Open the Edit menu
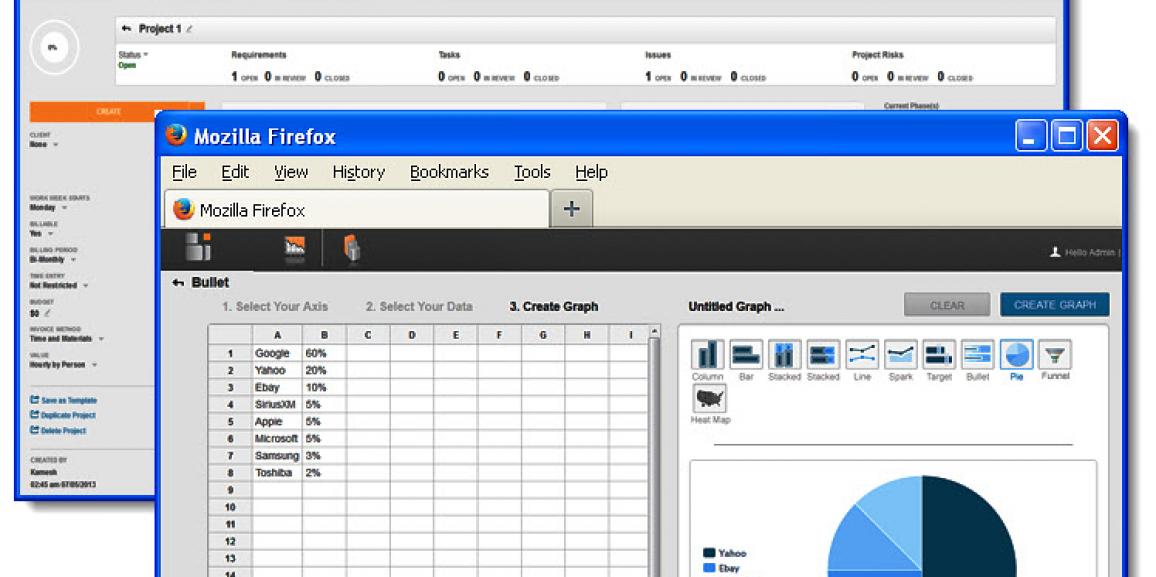Viewport: 1156px width, 577px height. coord(235,172)
